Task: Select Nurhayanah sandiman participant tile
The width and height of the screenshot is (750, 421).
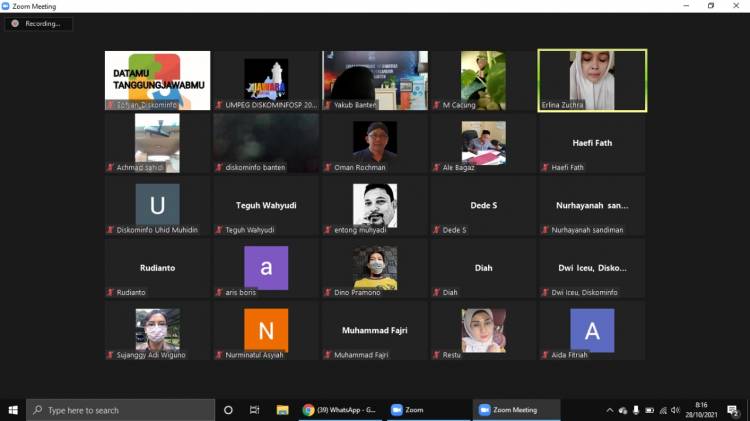Action: (x=592, y=206)
